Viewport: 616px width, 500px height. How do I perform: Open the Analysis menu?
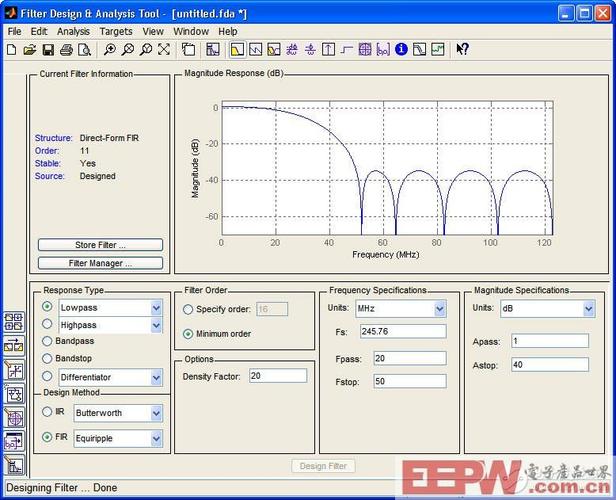tap(73, 31)
